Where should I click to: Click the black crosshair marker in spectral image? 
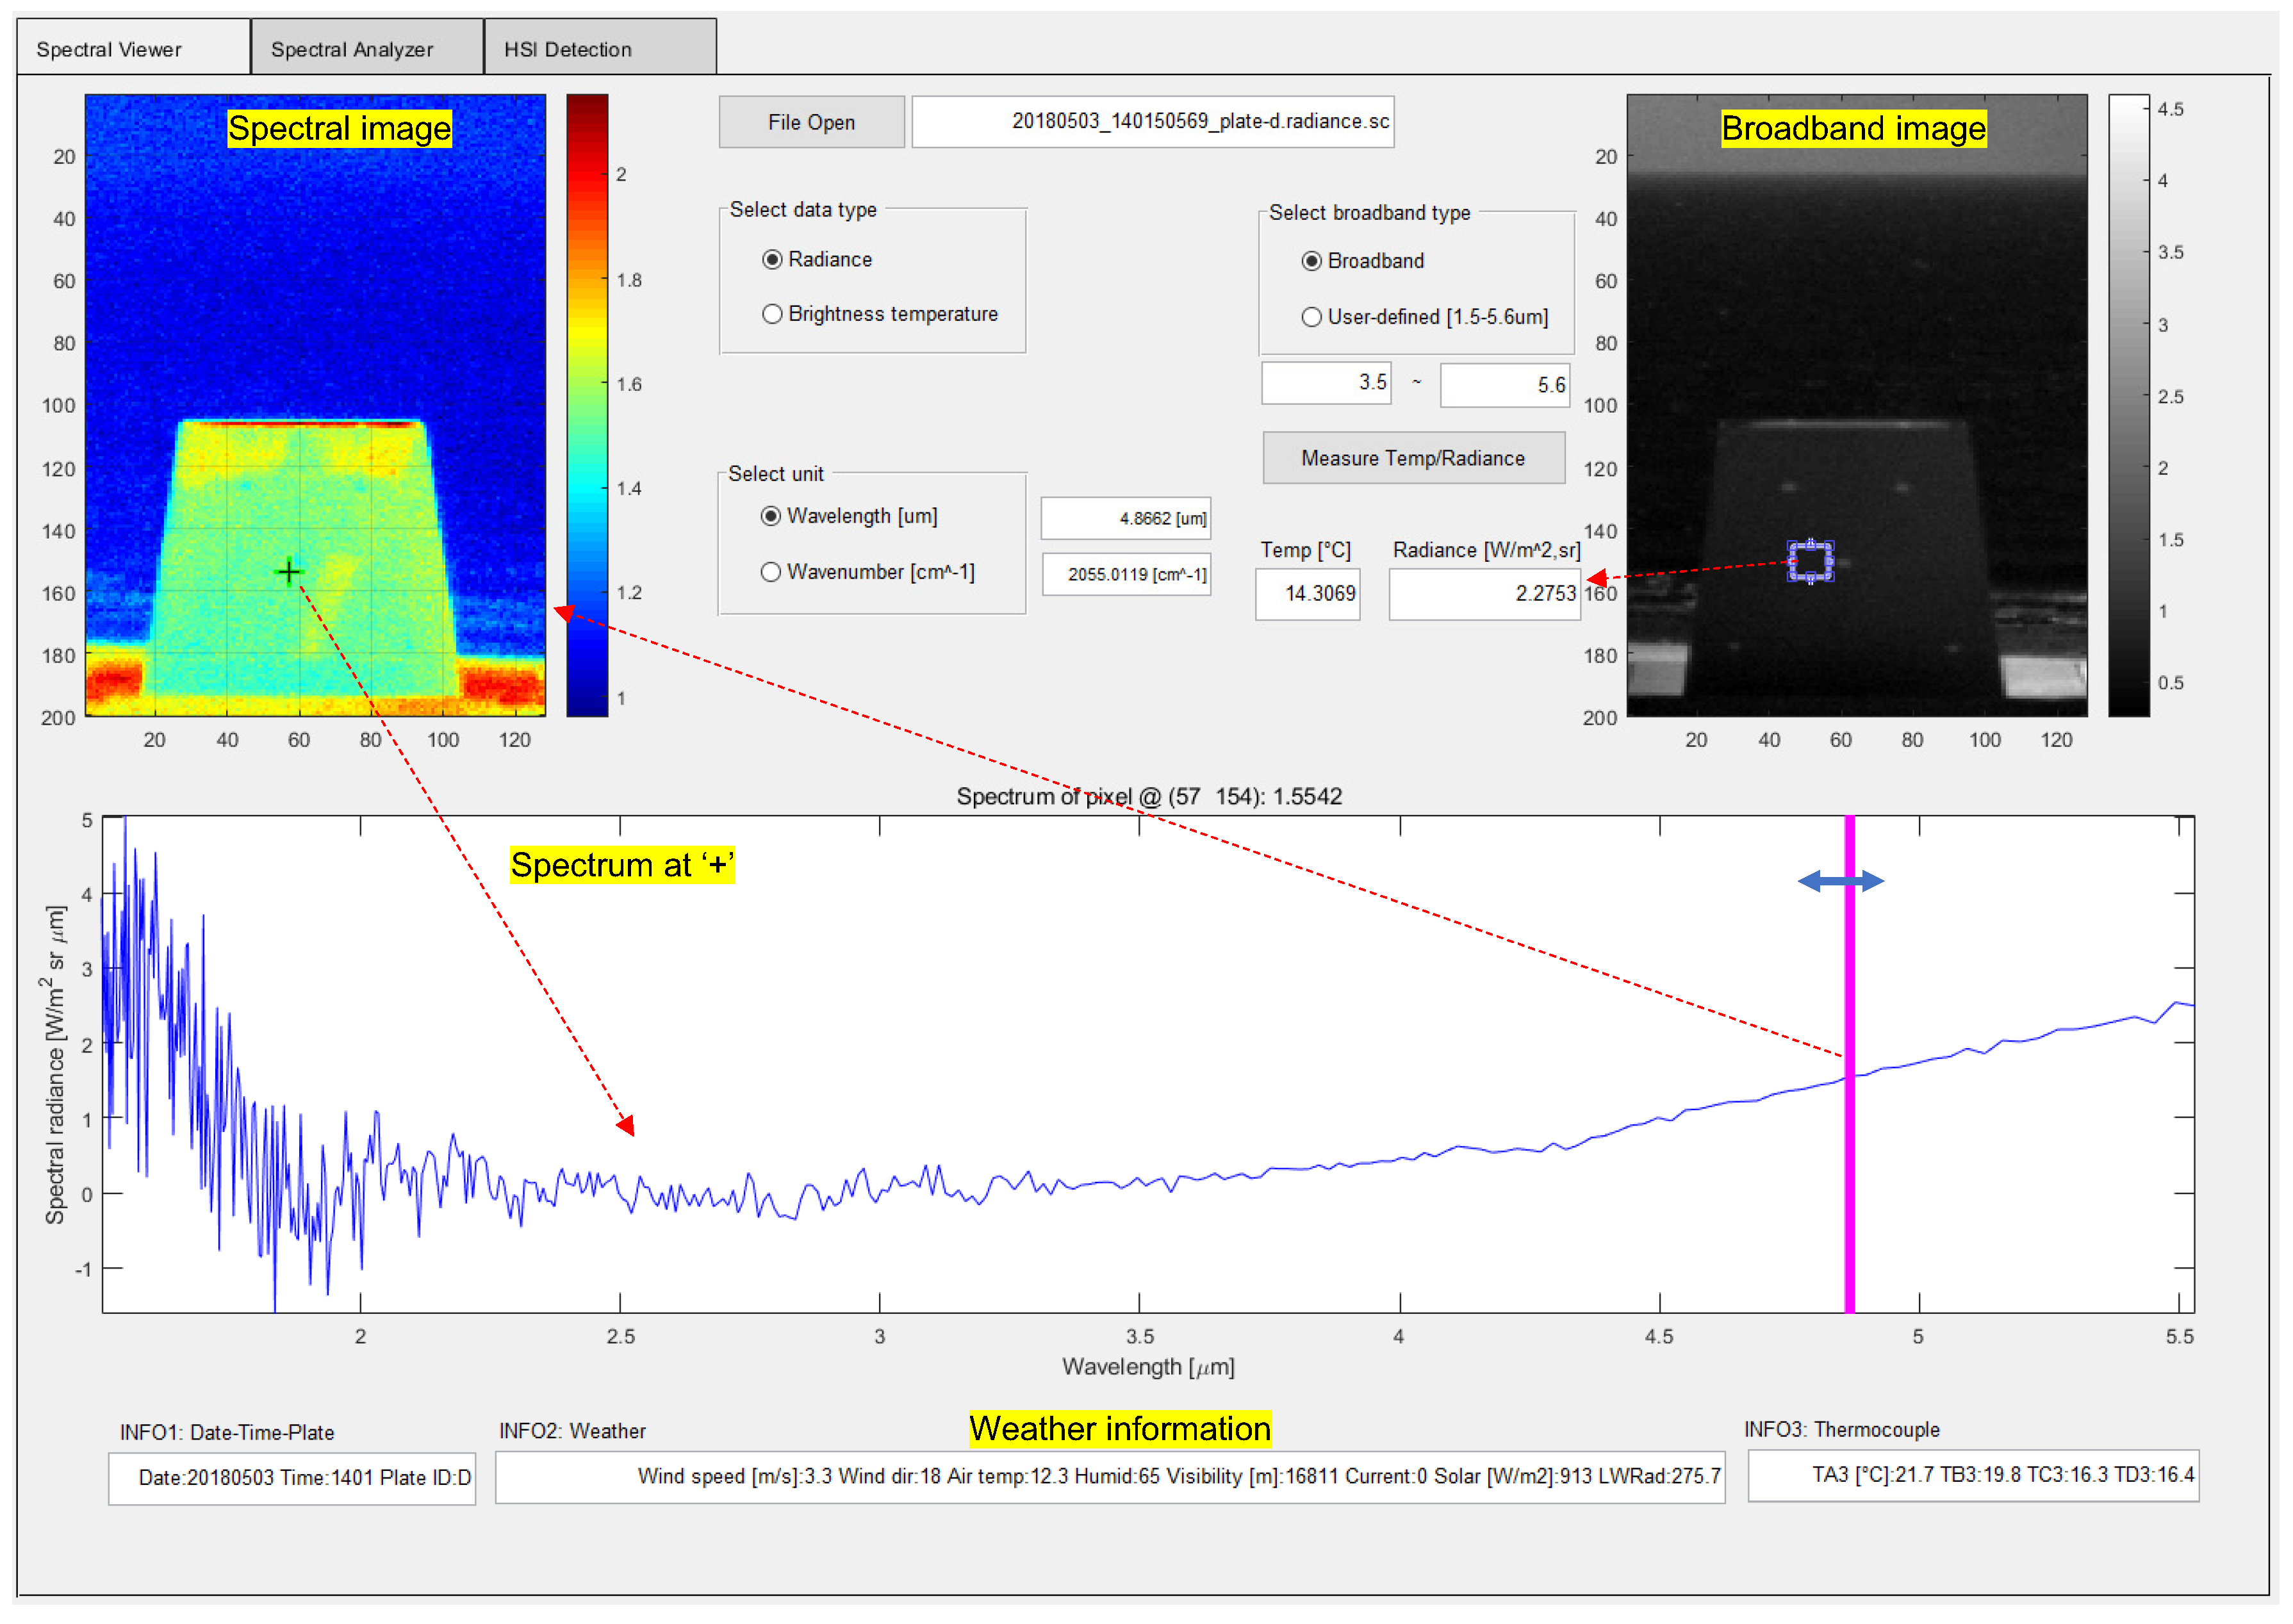(288, 572)
